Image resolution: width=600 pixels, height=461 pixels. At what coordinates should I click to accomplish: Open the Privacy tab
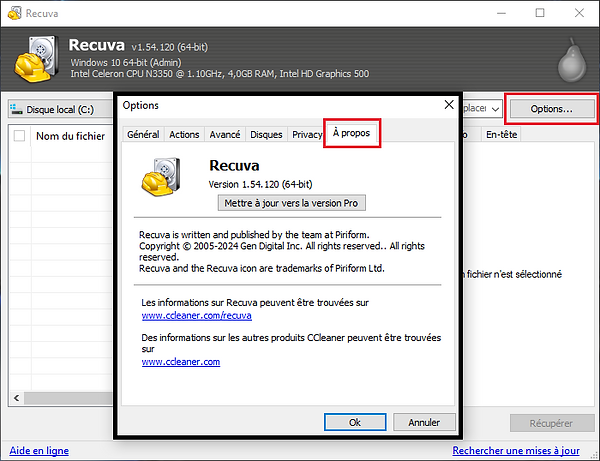point(307,135)
